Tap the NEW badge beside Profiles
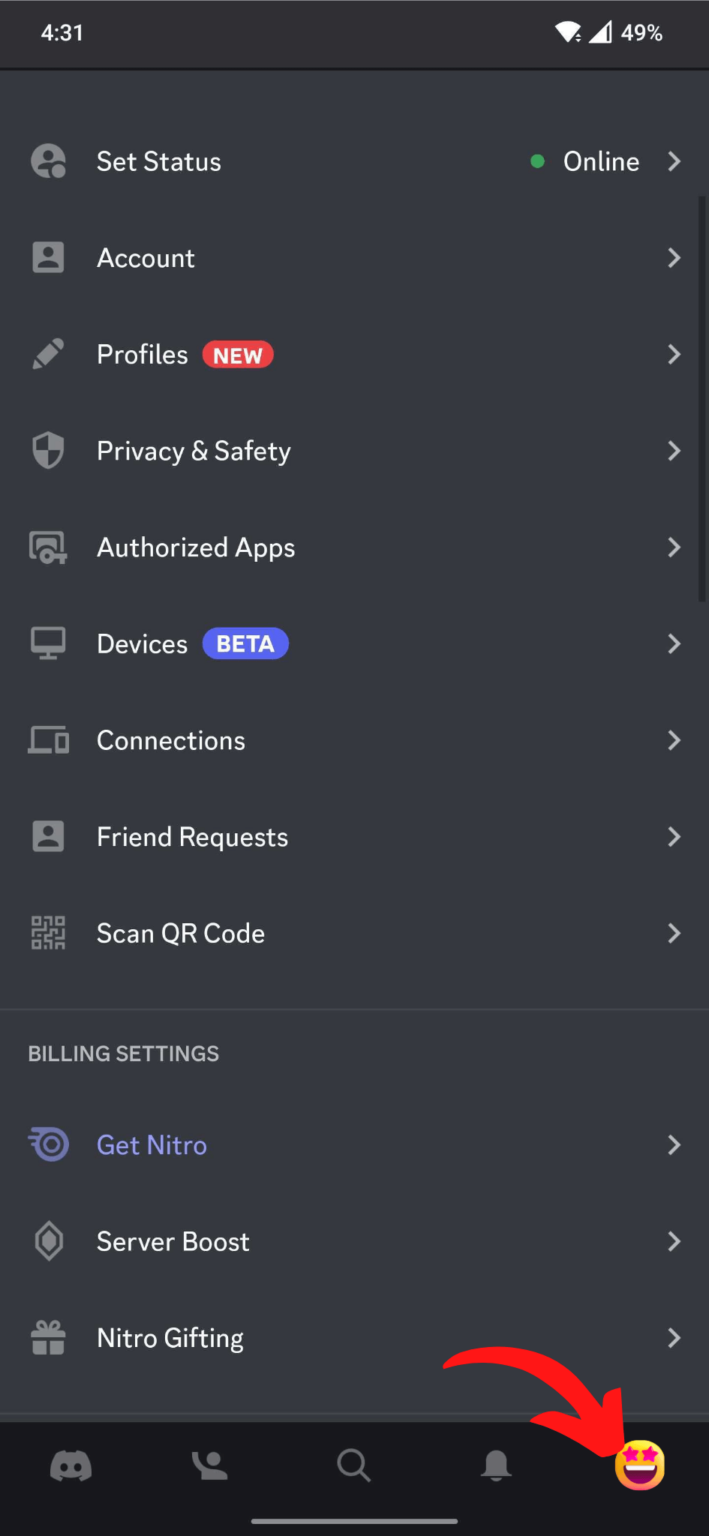The height and width of the screenshot is (1536, 709). (x=237, y=354)
